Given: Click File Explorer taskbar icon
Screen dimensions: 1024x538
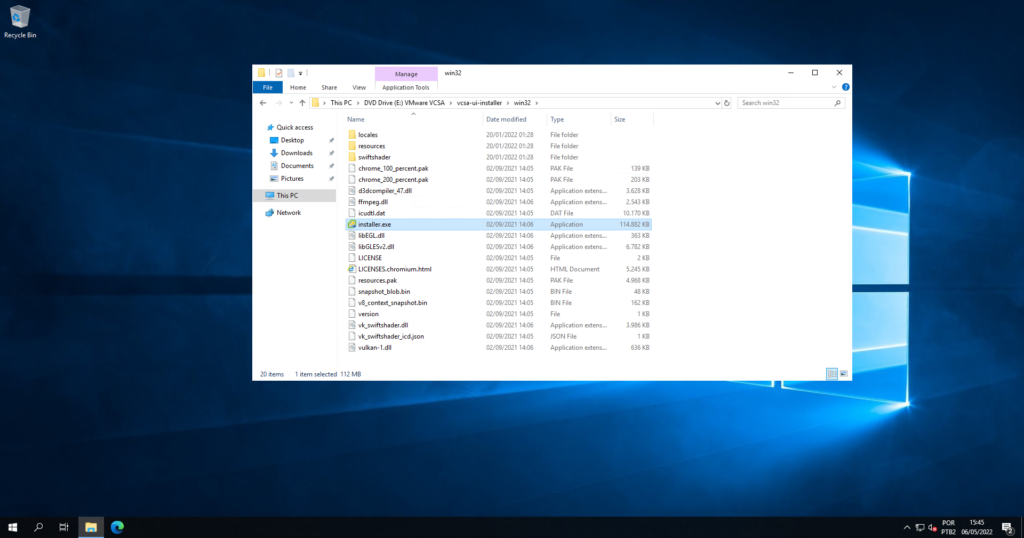Looking at the screenshot, I should point(91,527).
